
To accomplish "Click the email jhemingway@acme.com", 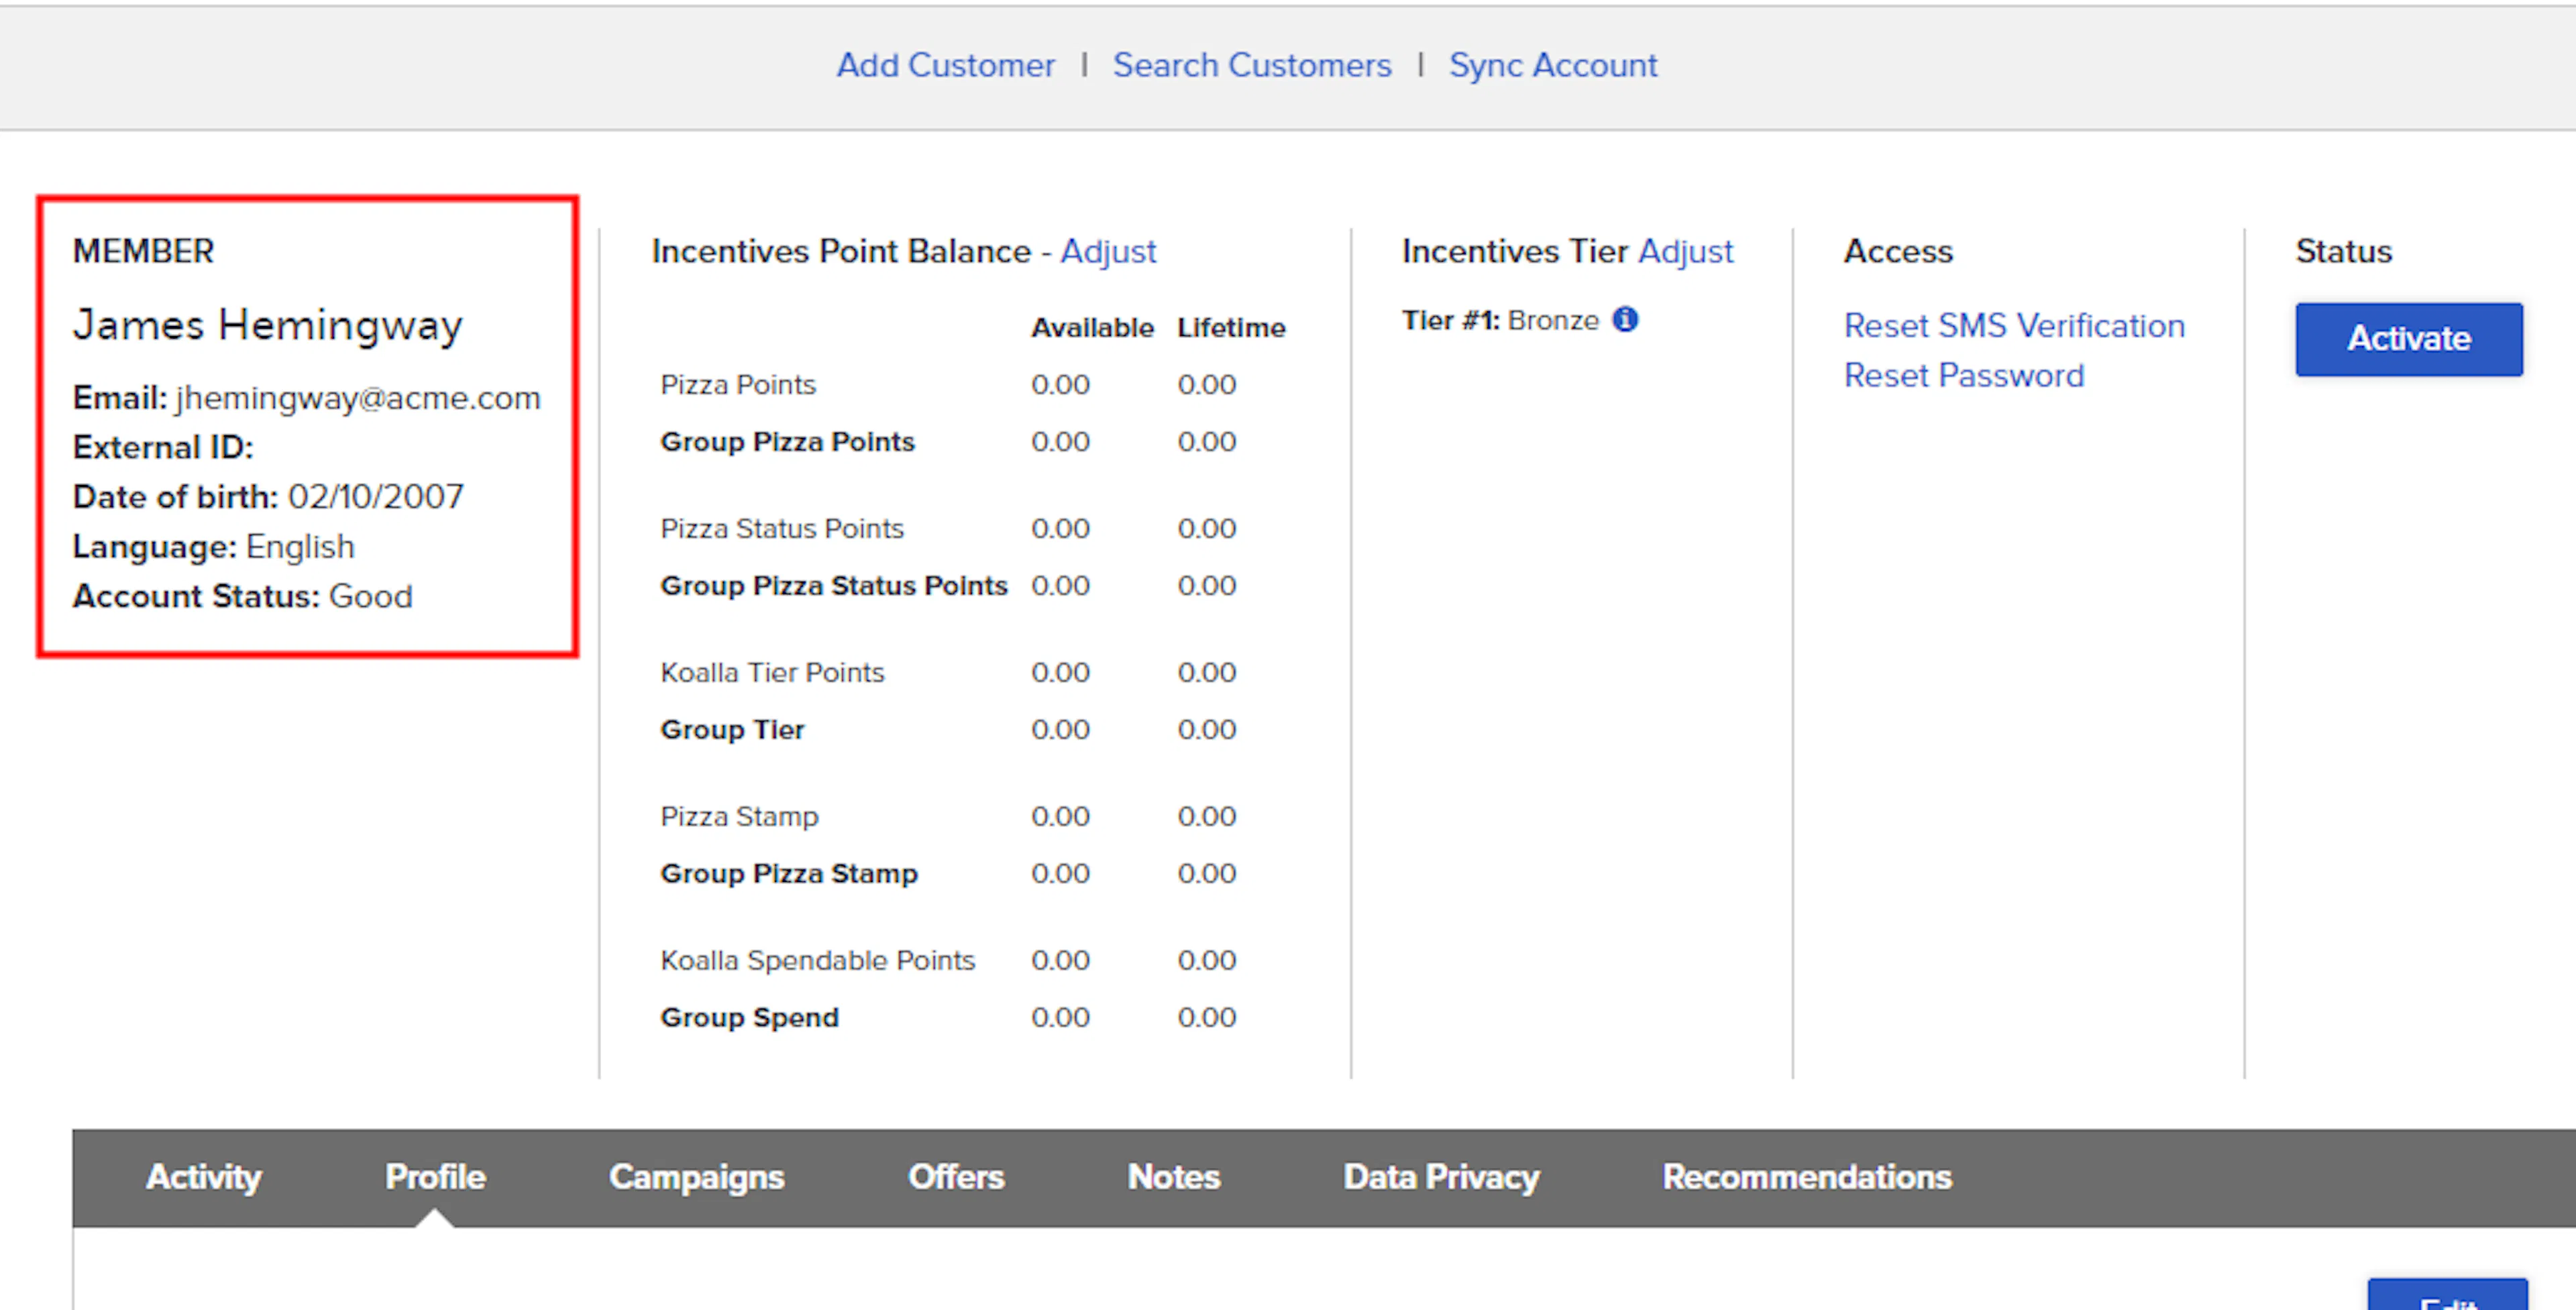I will (358, 398).
